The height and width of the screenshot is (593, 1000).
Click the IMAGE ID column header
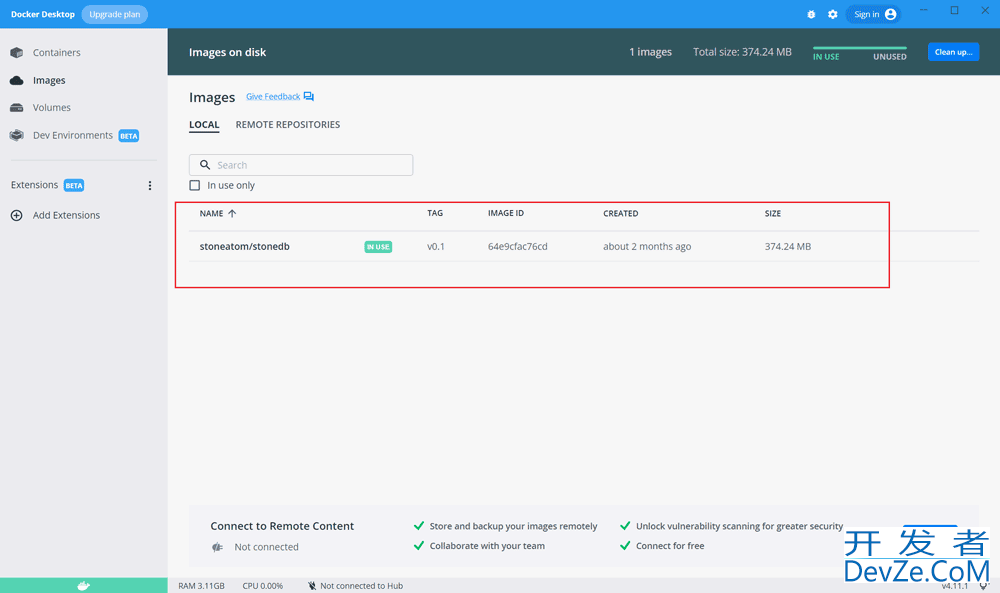[506, 214]
